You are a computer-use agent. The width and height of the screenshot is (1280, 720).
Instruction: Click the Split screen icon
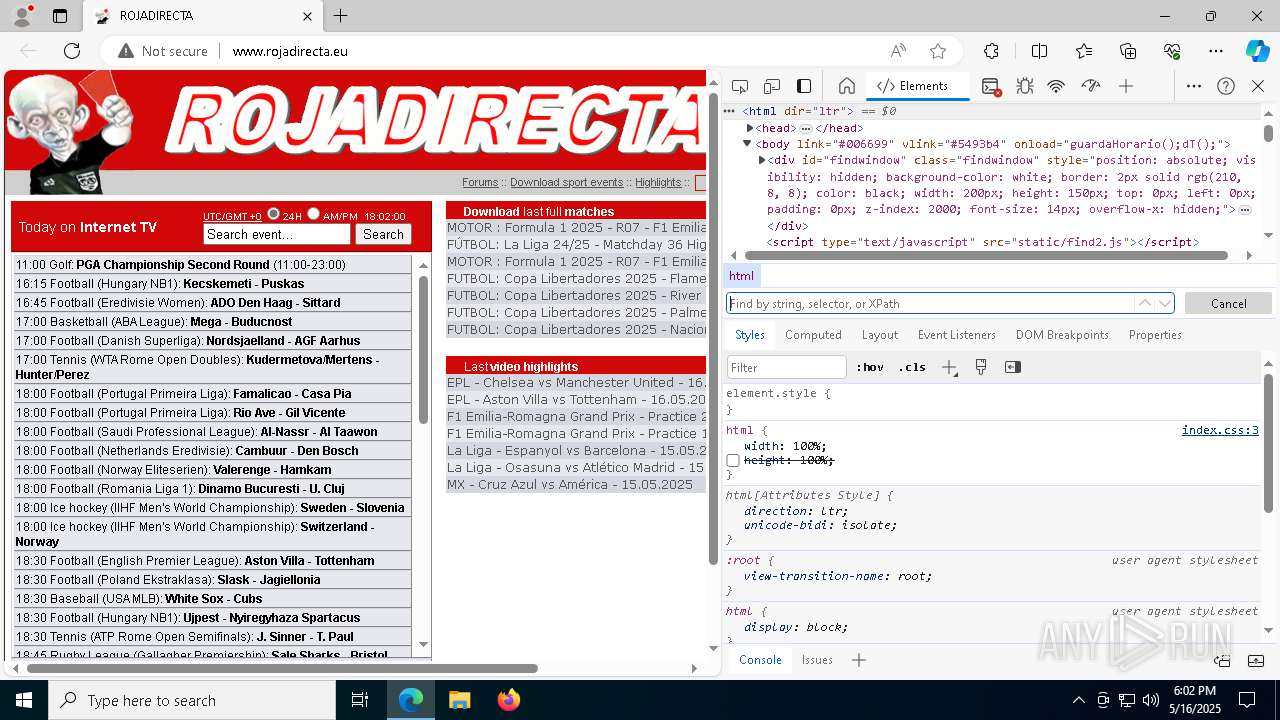(1039, 51)
